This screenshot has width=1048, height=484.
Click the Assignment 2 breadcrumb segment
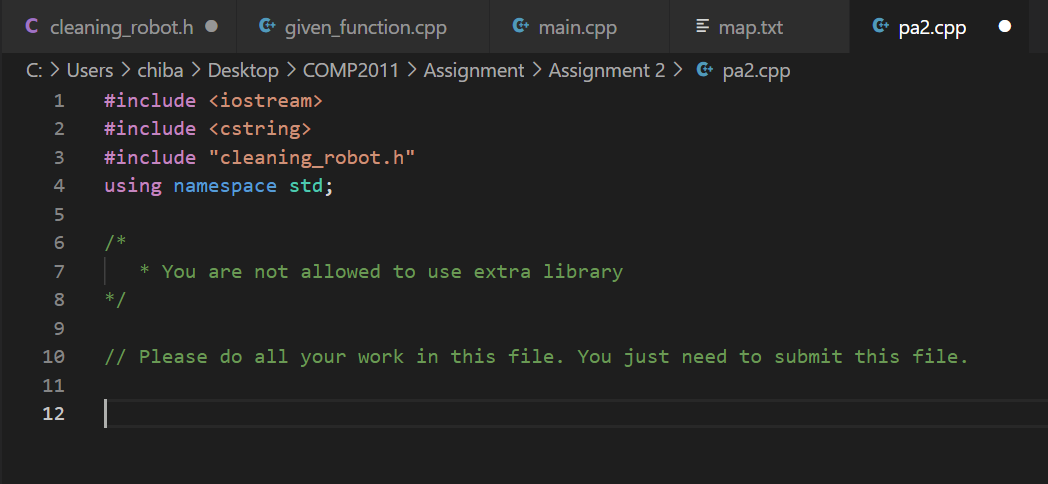(x=607, y=70)
